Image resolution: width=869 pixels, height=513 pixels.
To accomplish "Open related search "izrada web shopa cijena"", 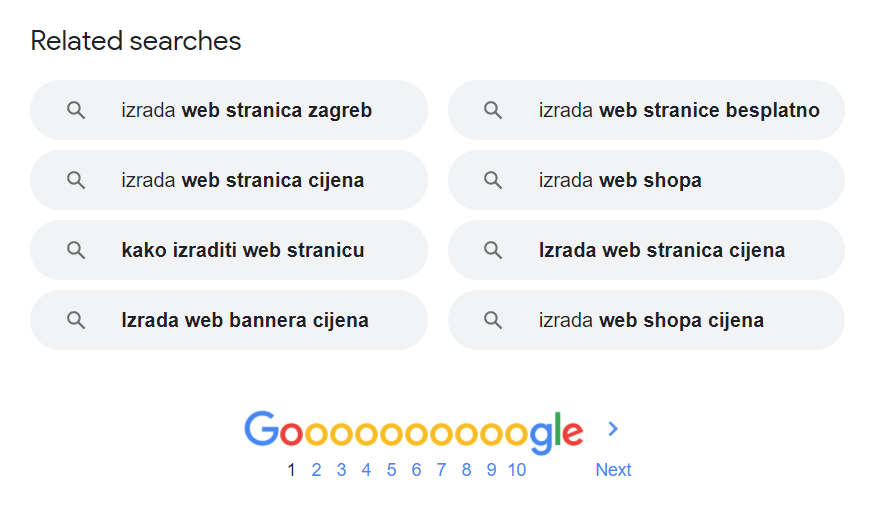I will click(x=650, y=320).
